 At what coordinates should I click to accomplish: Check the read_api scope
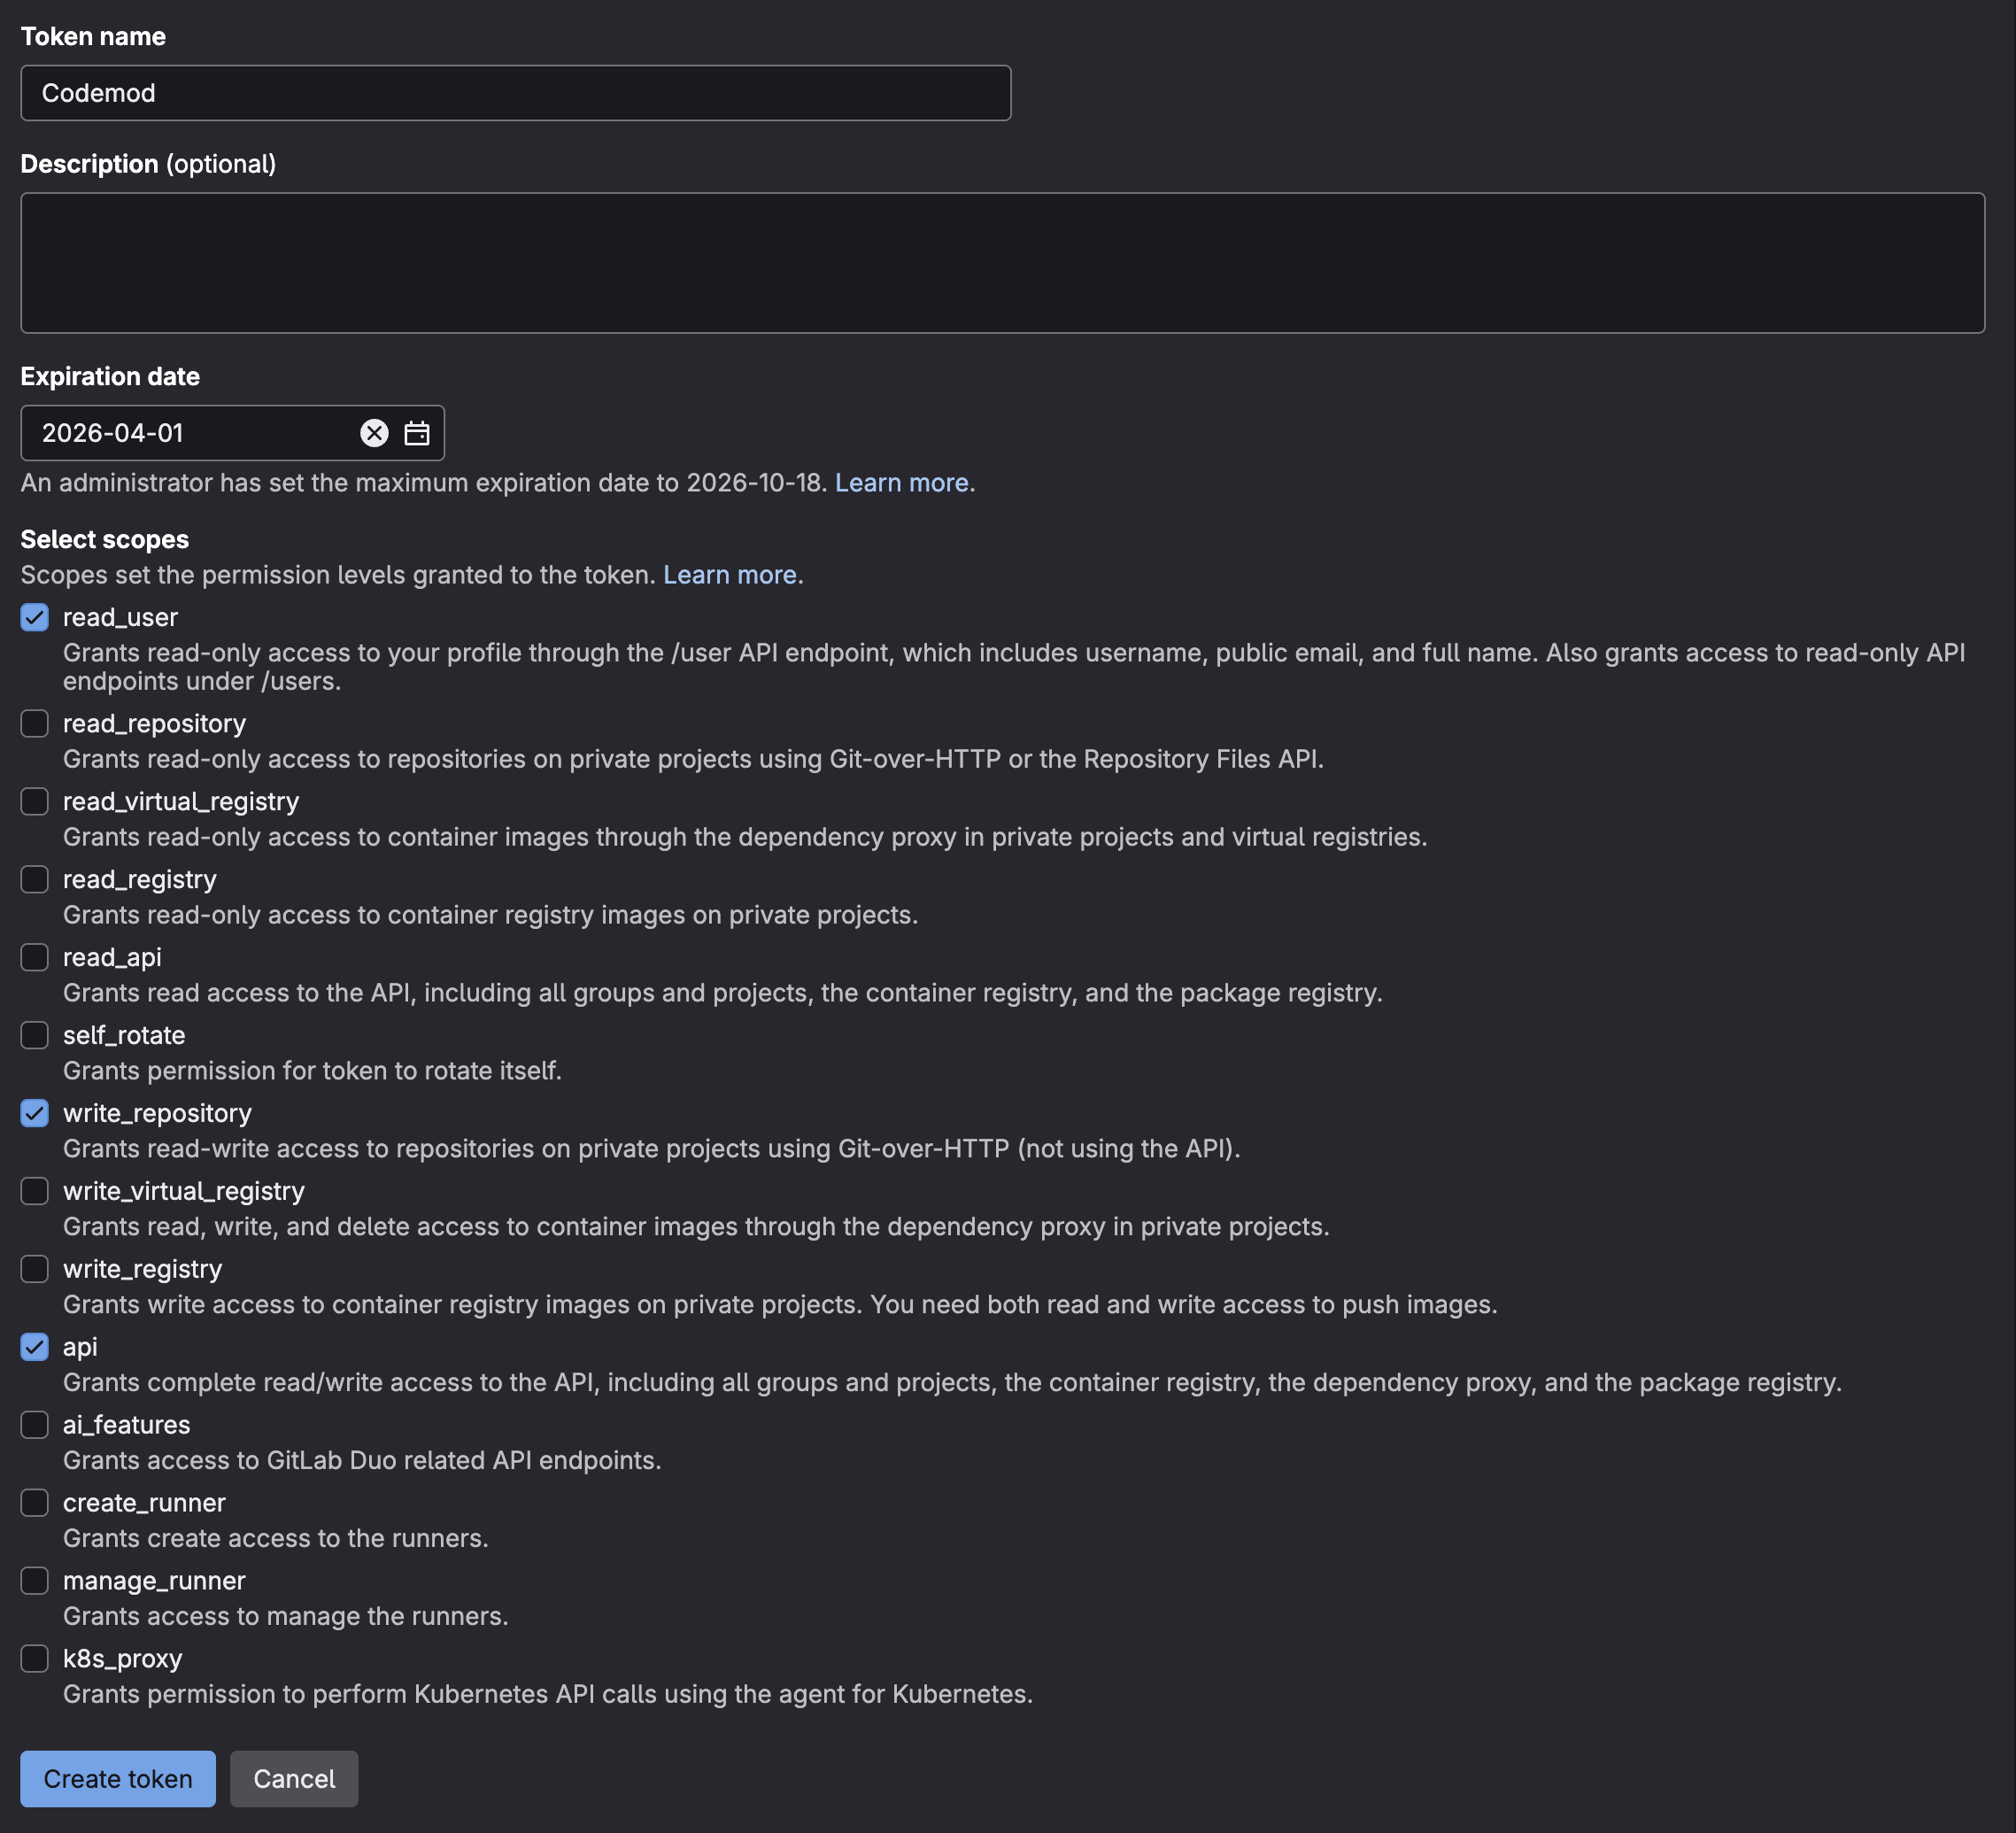[34, 957]
